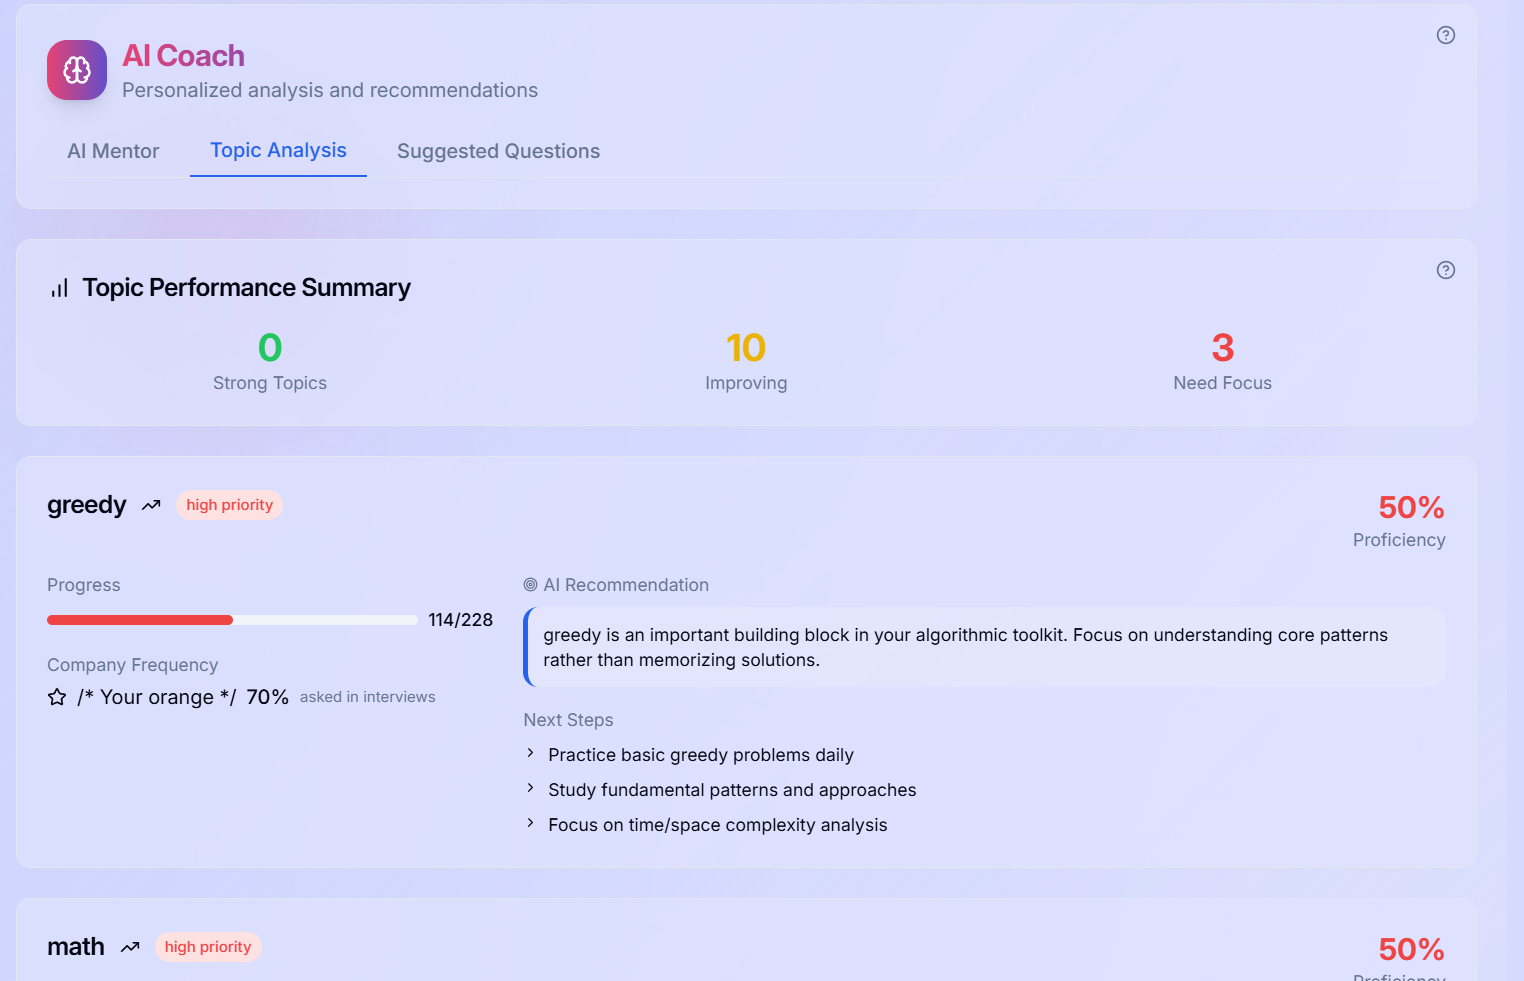Open help icon in Topic Performance Summary
The image size is (1524, 981).
point(1446,270)
